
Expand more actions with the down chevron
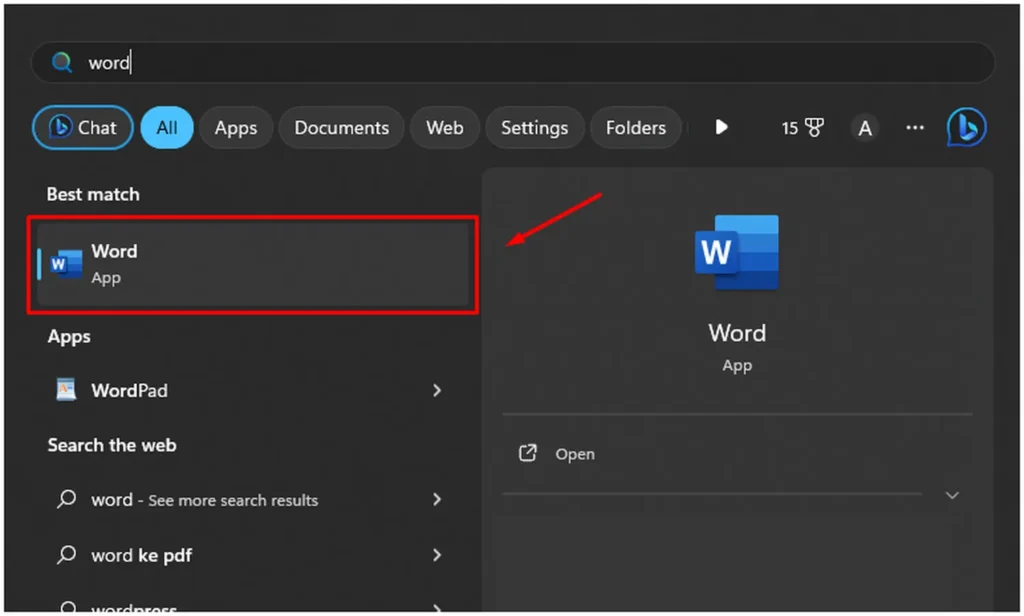[952, 495]
